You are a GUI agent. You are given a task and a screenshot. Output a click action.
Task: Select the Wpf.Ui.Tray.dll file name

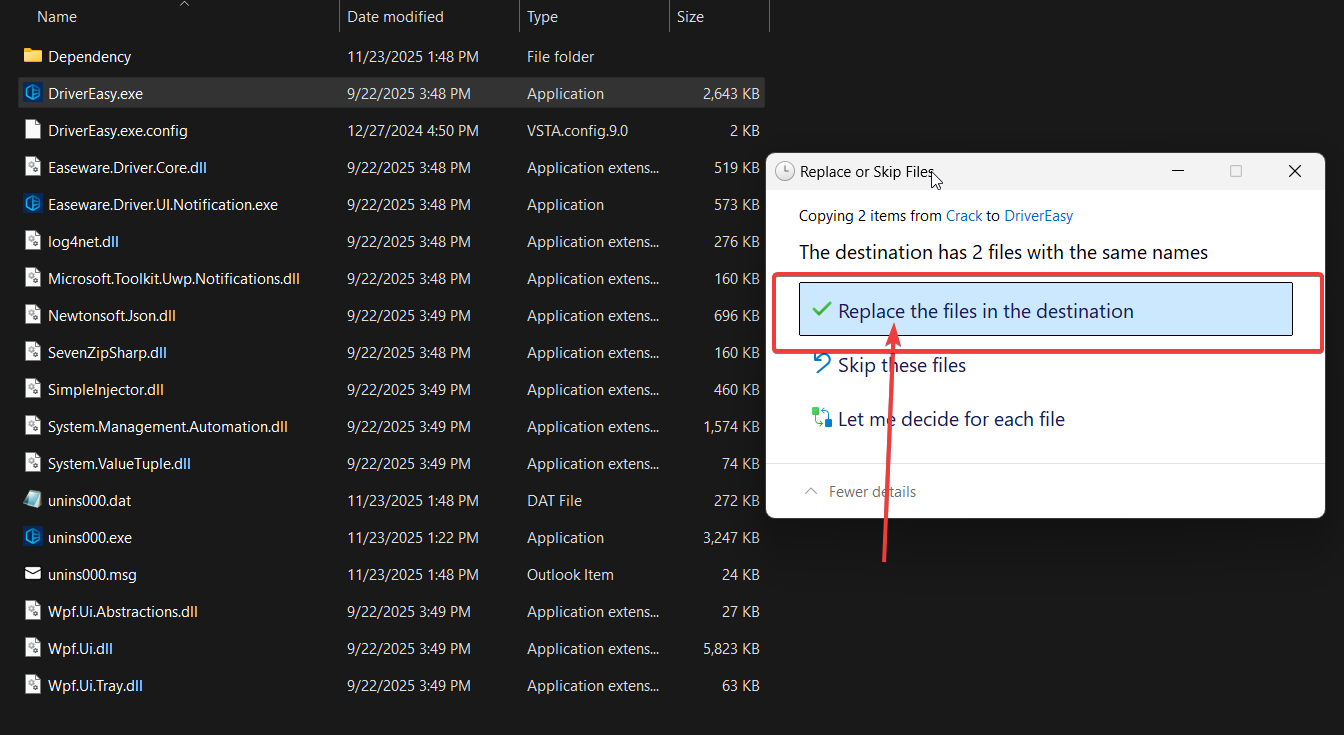tap(95, 686)
